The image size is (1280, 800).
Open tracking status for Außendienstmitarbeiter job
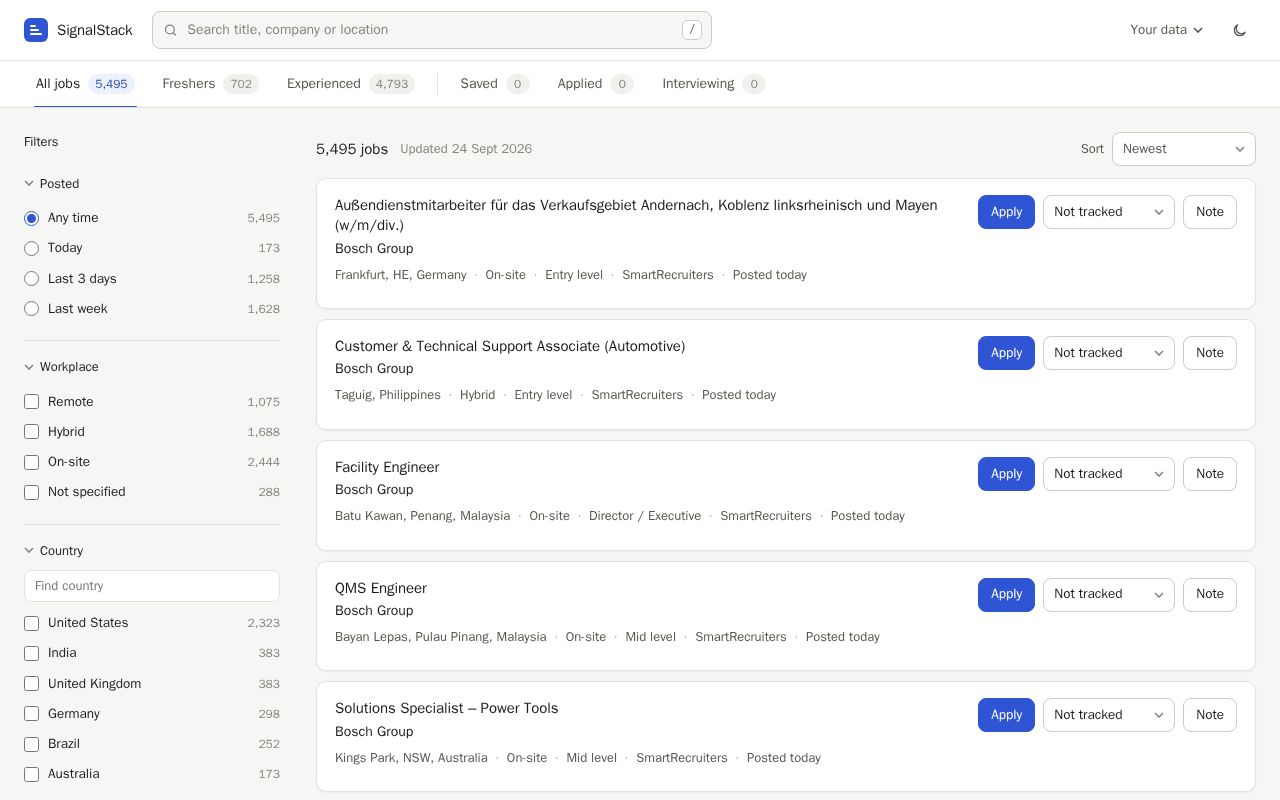pyautogui.click(x=1109, y=212)
